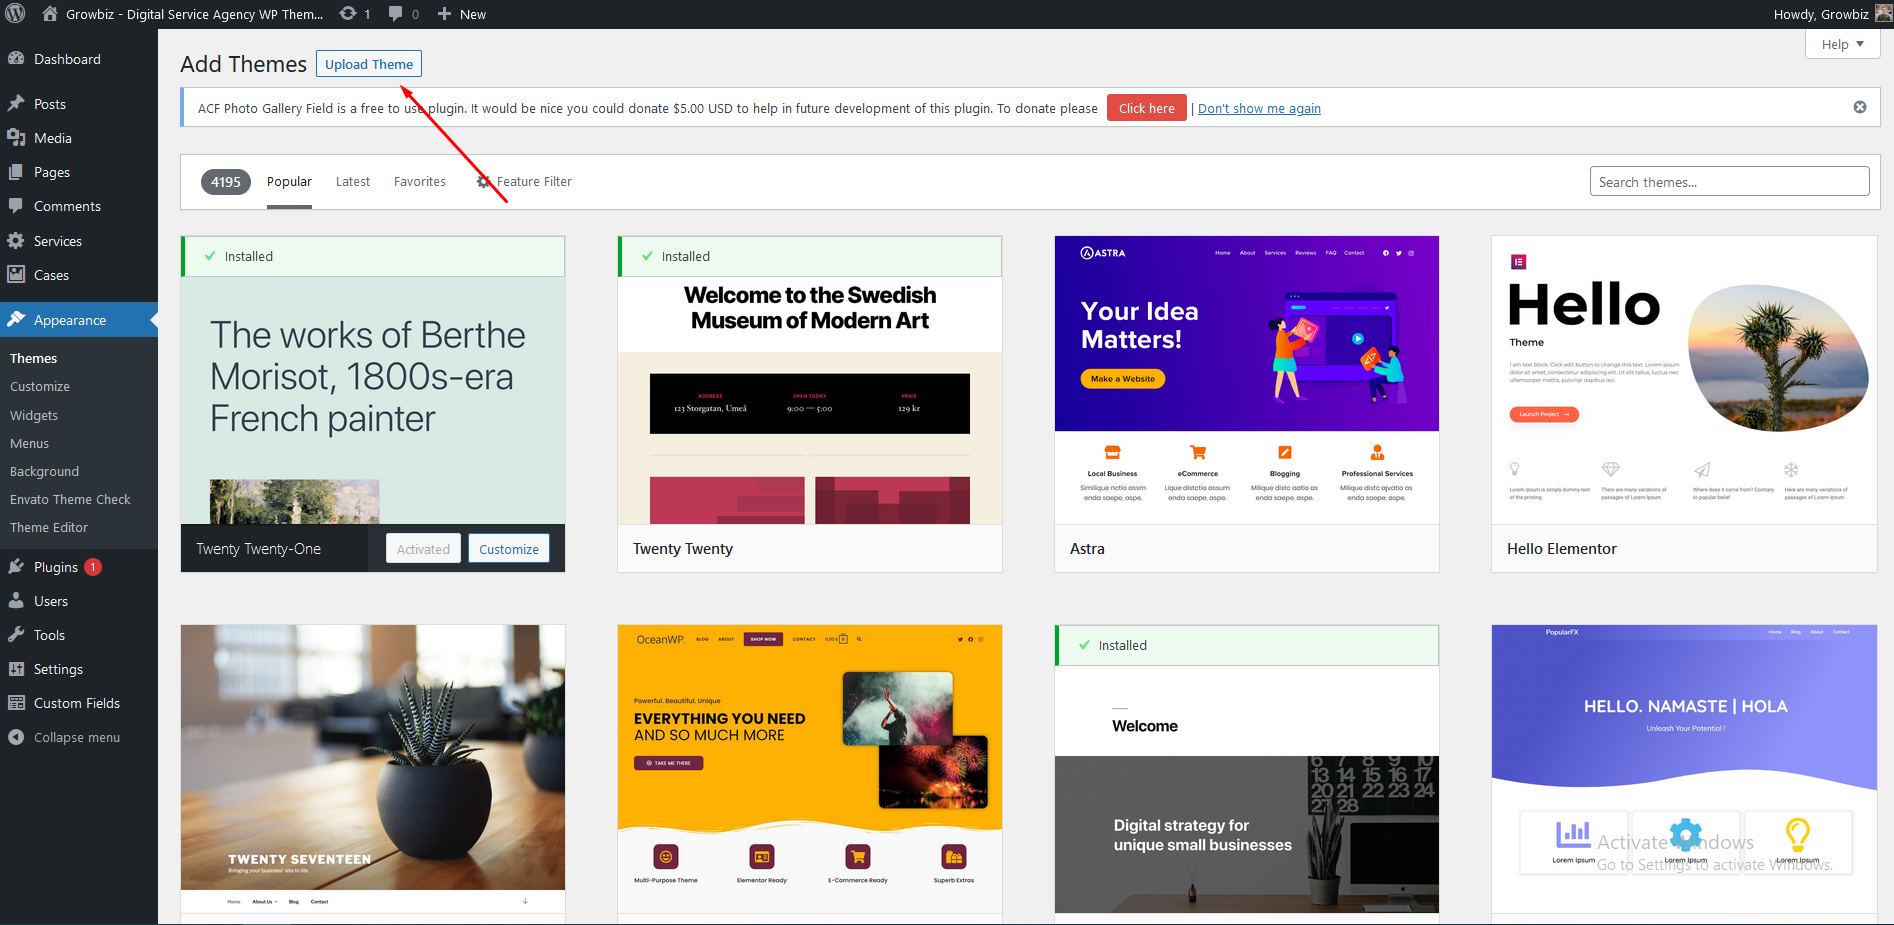1894x925 pixels.
Task: Click the Collapse menu arrow icon
Action: coord(16,737)
